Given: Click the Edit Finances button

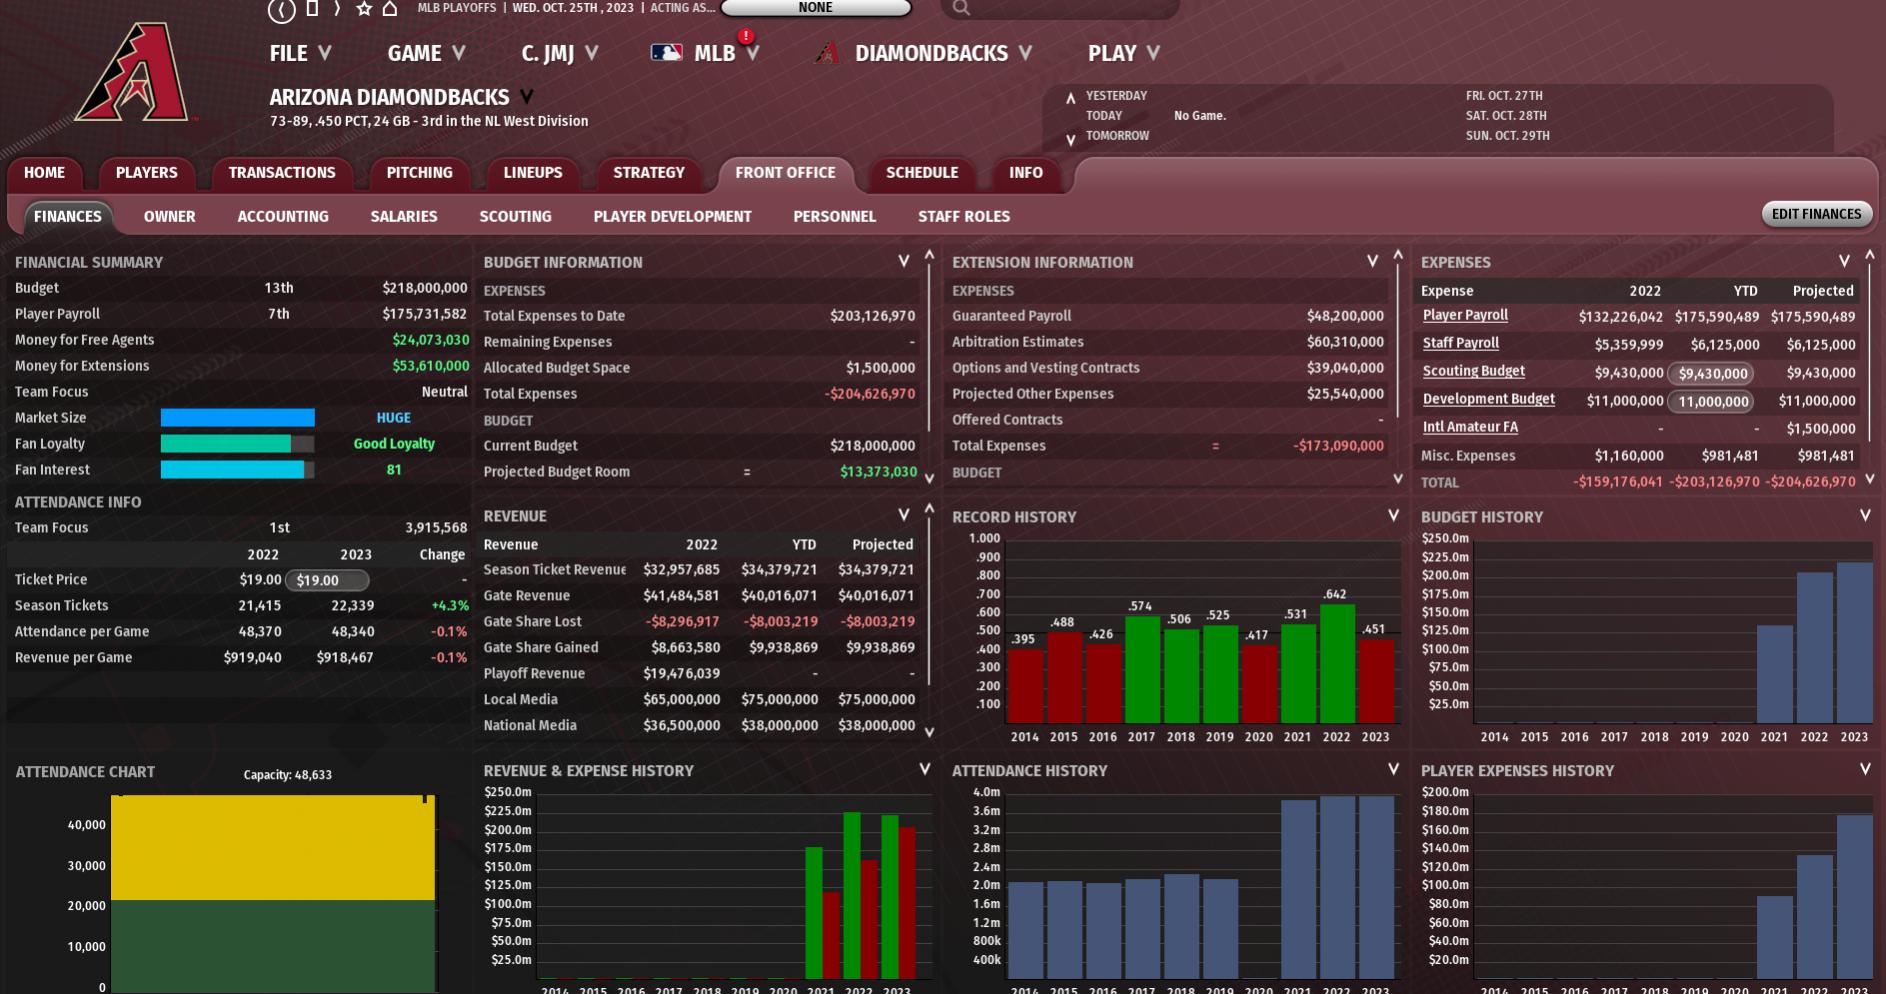Looking at the screenshot, I should point(1816,214).
